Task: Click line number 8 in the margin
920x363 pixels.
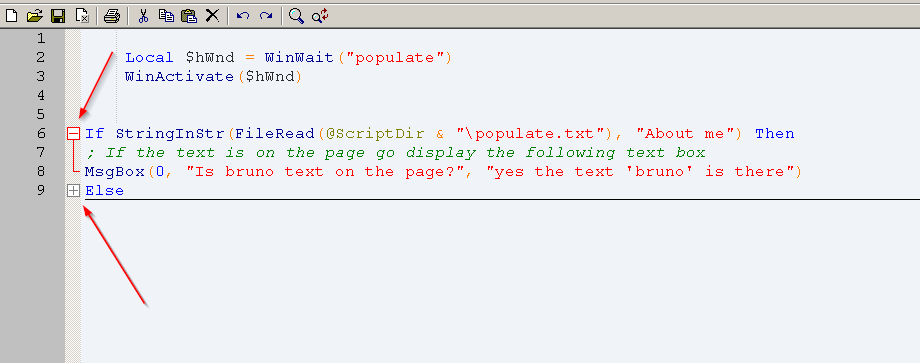Action: tap(40, 171)
